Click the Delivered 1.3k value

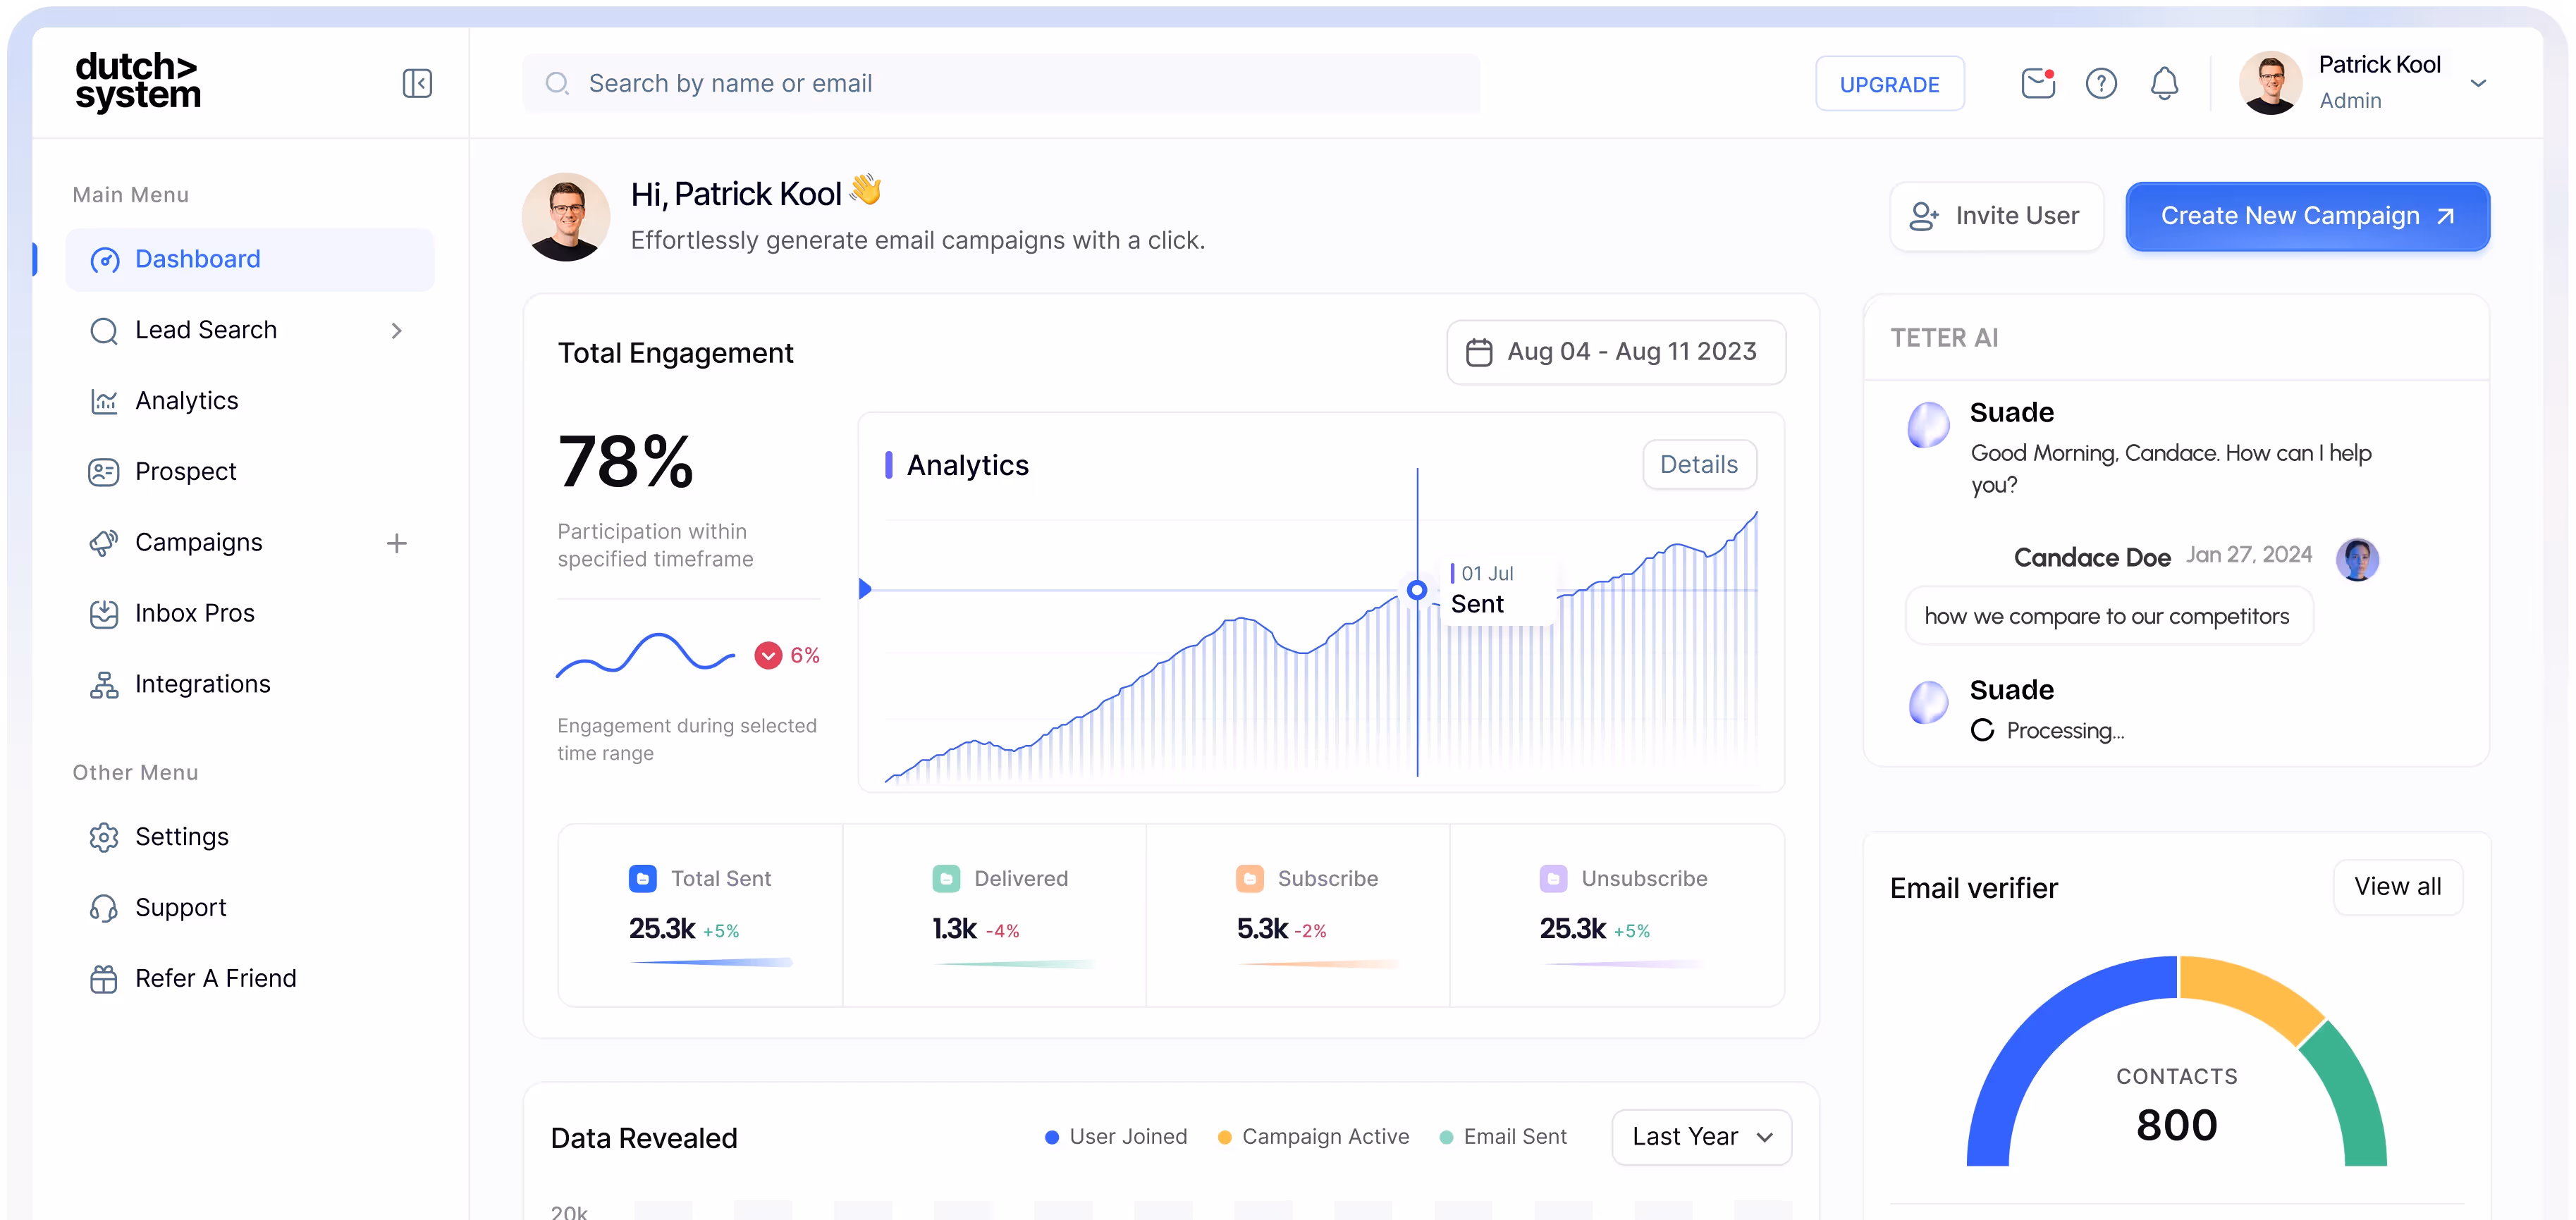954,929
